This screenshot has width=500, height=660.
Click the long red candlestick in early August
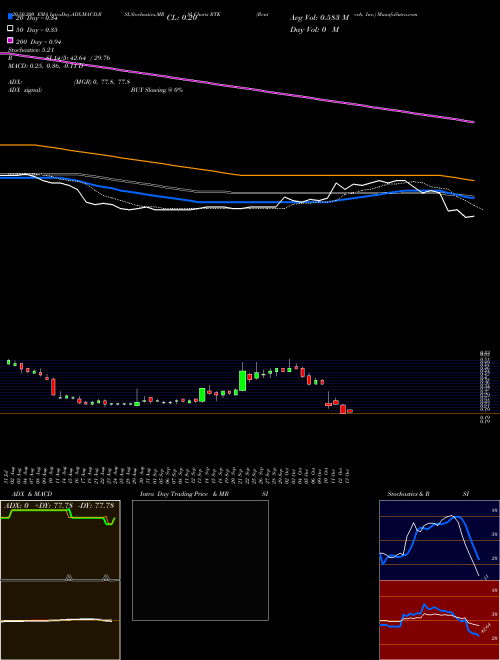(x=53, y=387)
